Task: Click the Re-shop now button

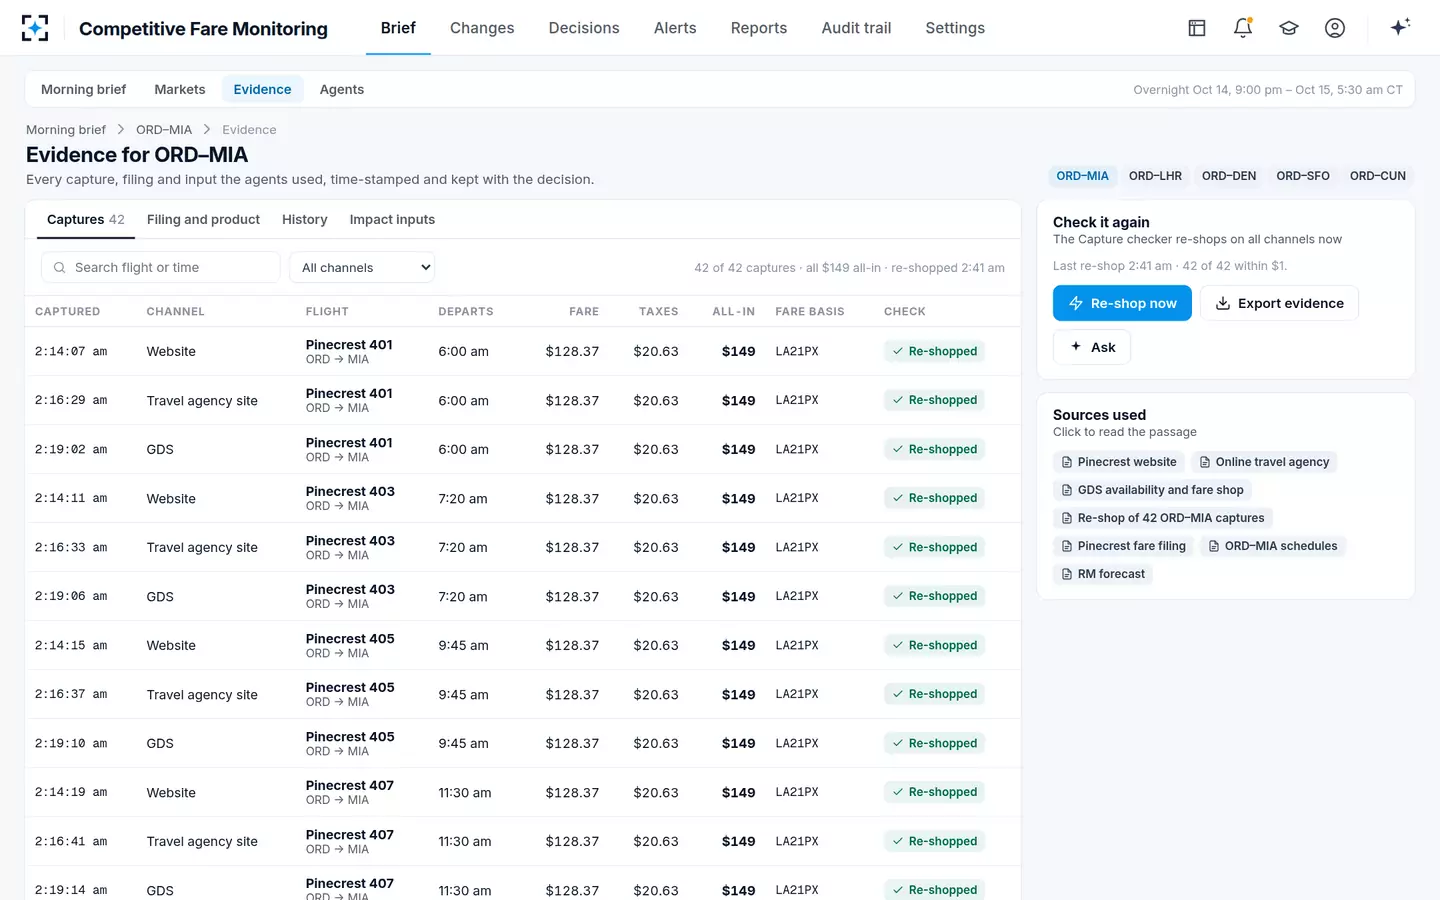Action: pyautogui.click(x=1122, y=303)
